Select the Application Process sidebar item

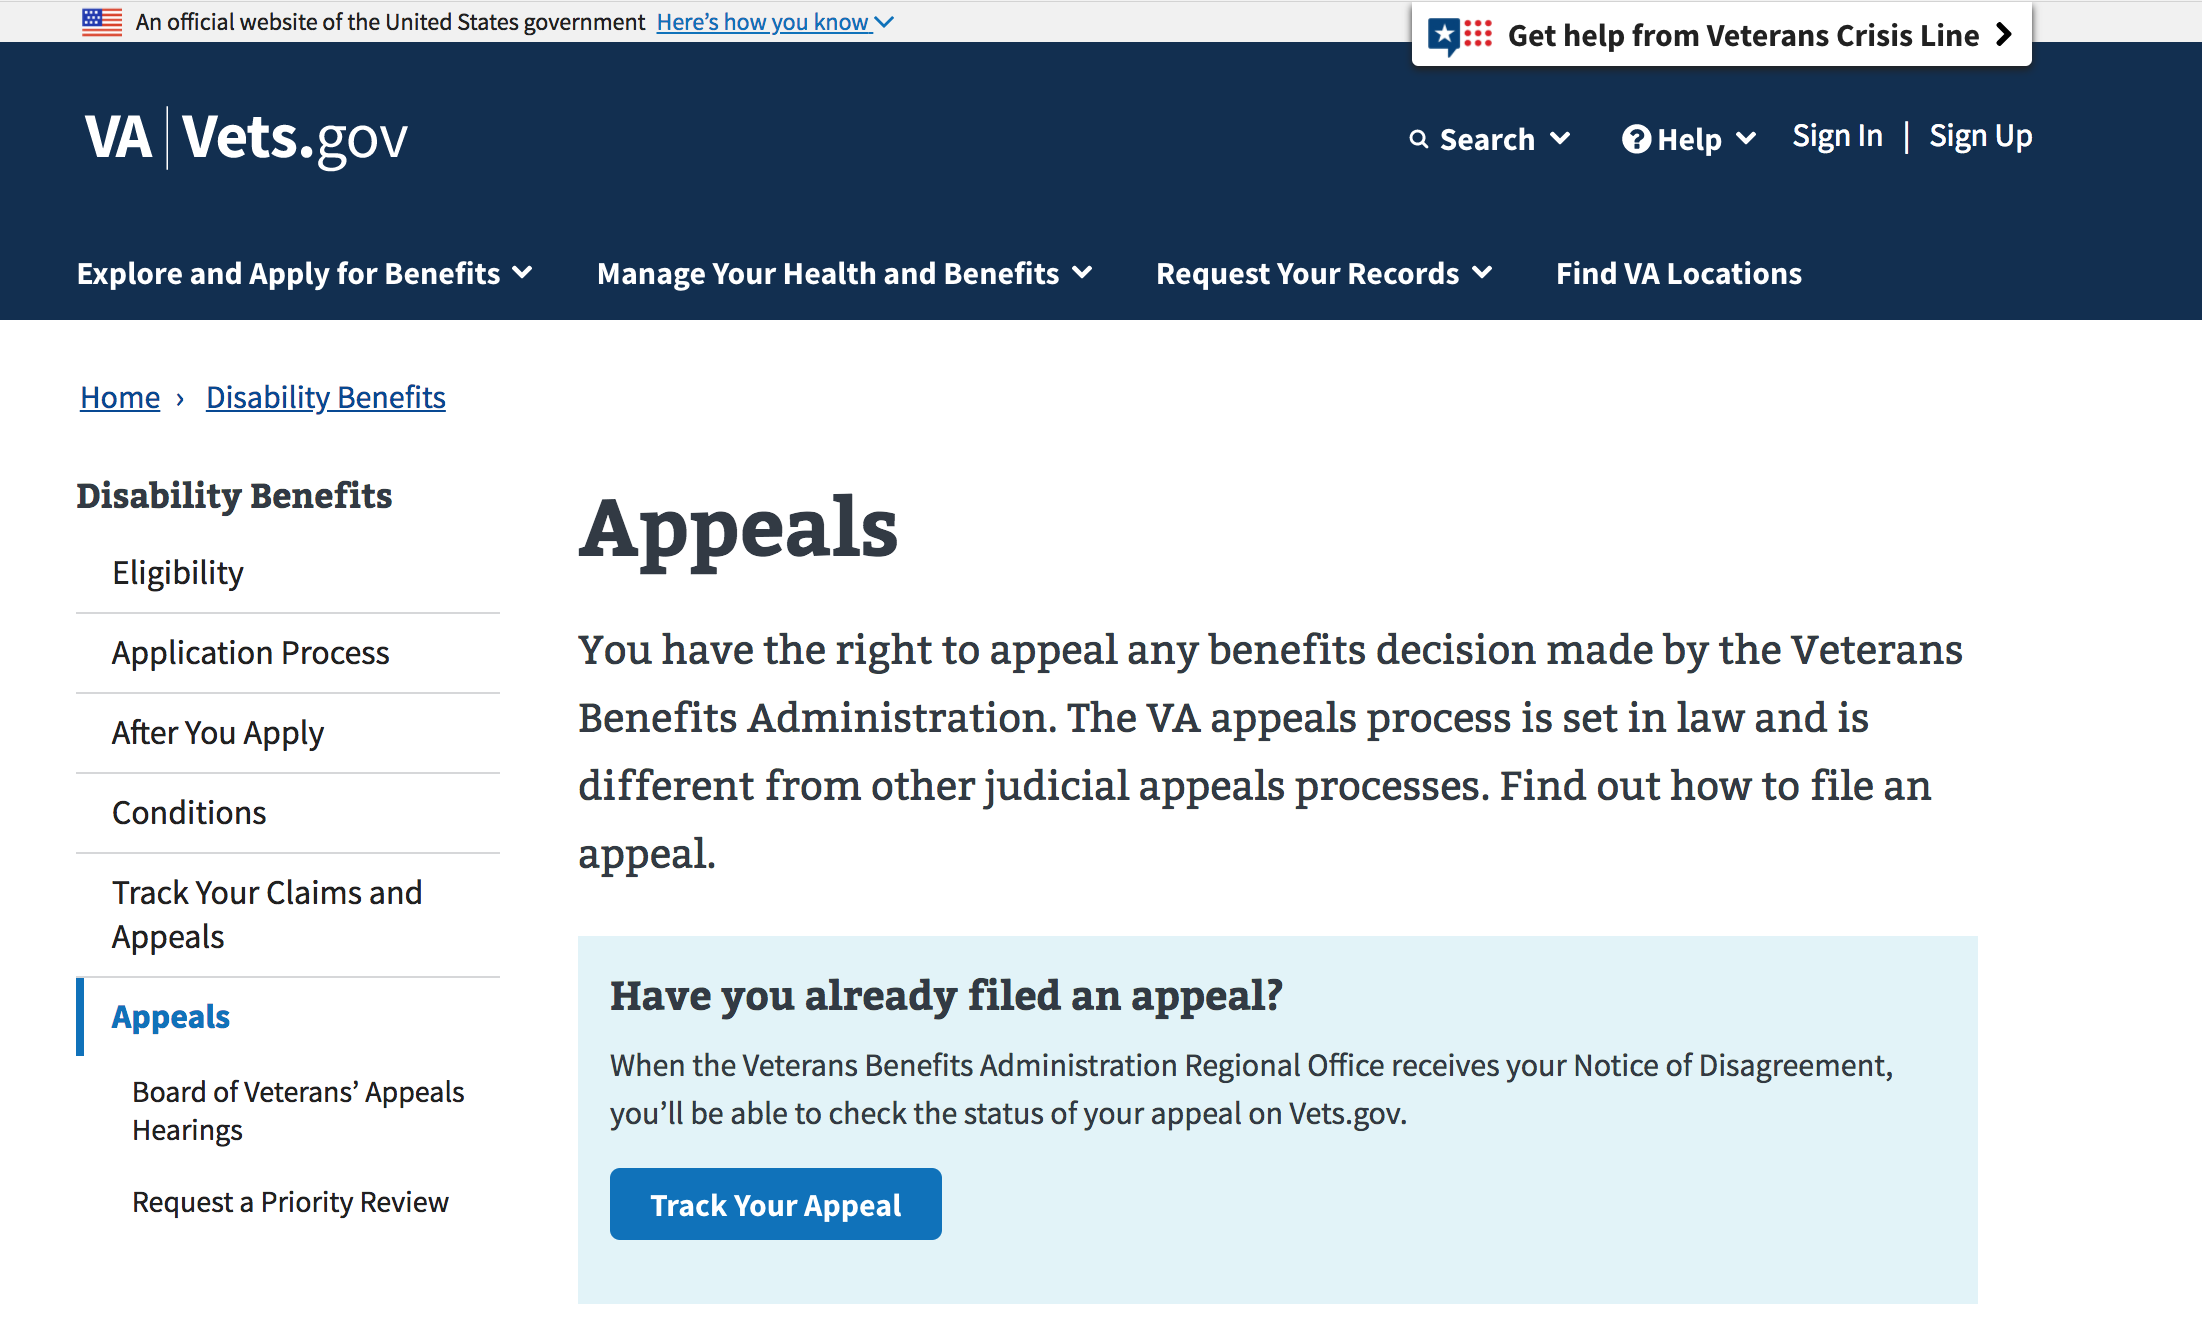253,651
